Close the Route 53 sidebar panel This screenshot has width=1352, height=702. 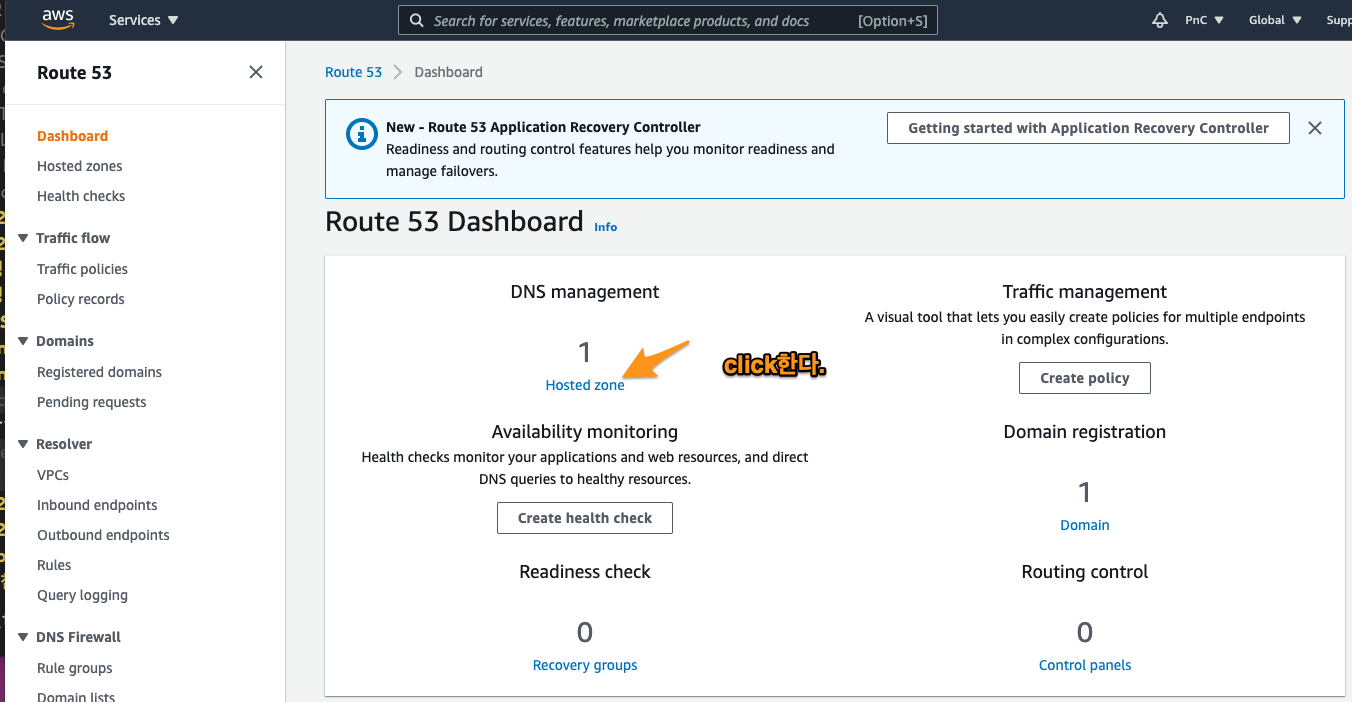[256, 72]
